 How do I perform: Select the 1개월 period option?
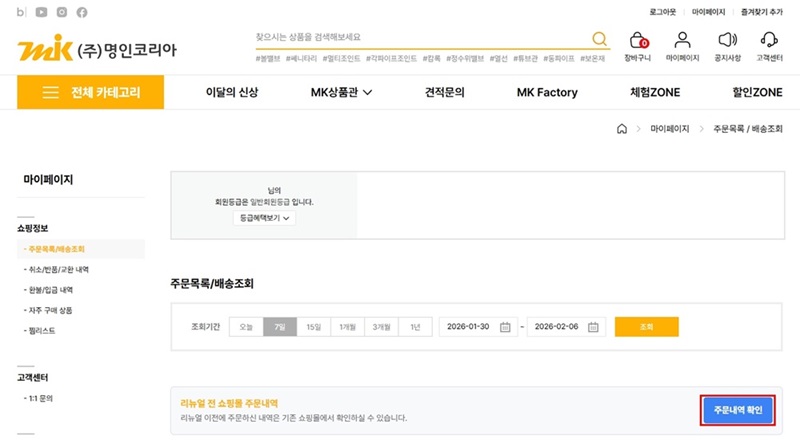(x=347, y=327)
